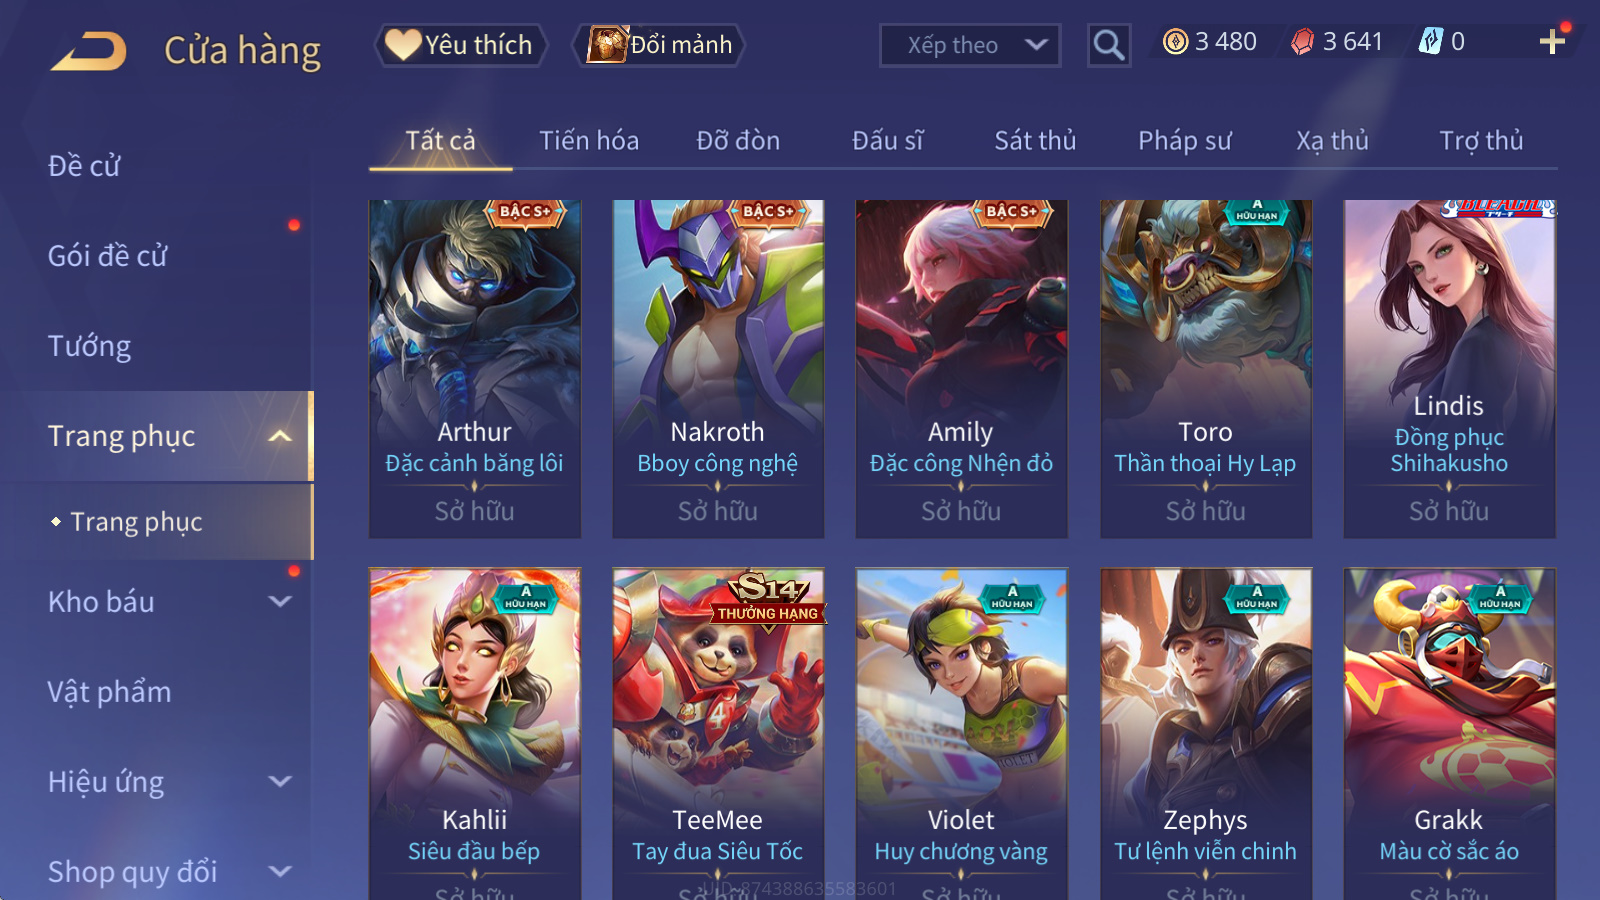
Task: Open Gói đề cử in sidebar
Action: point(108,256)
